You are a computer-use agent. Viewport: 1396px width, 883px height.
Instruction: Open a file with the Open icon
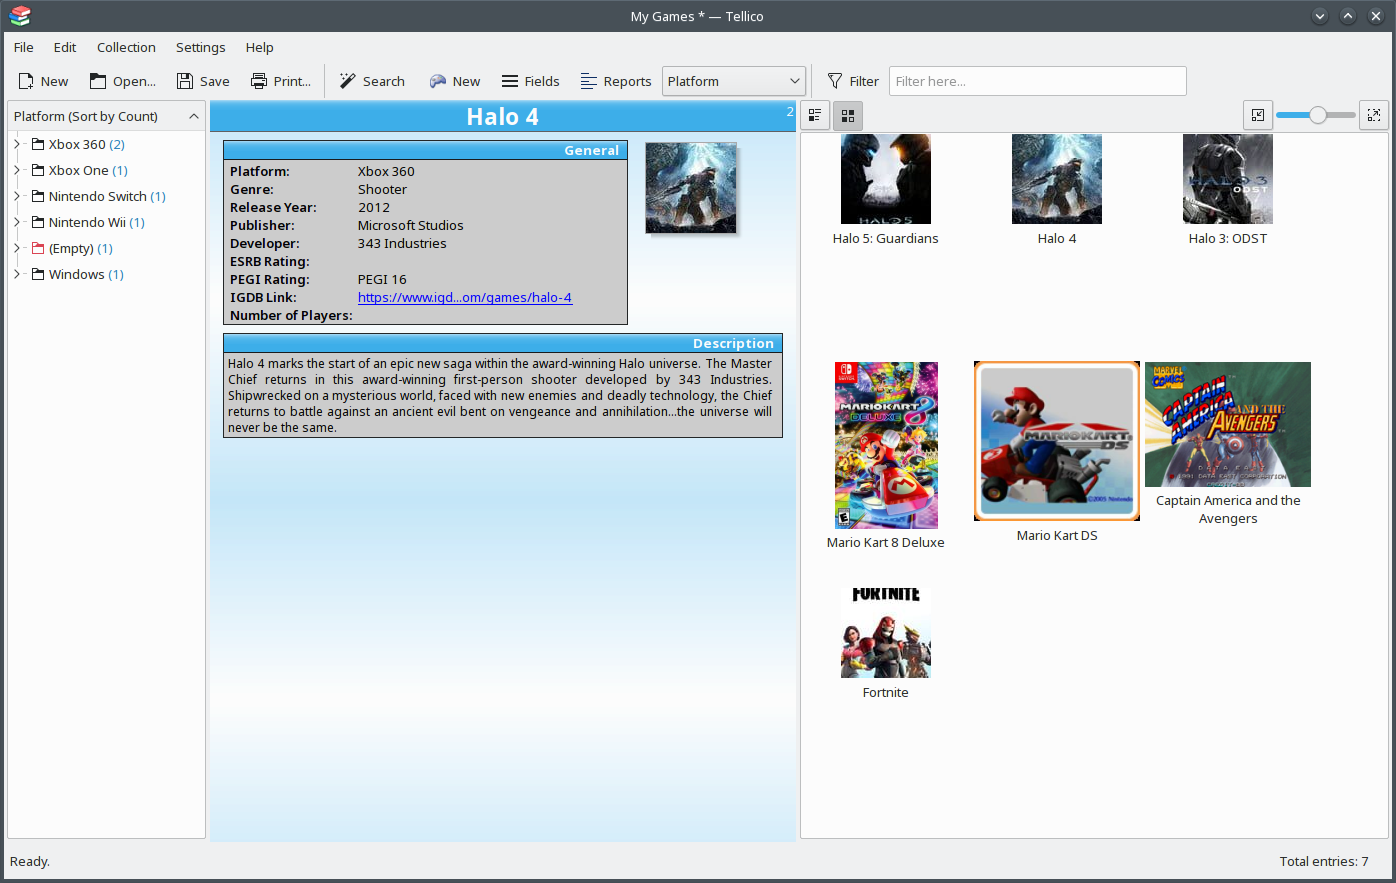[98, 81]
